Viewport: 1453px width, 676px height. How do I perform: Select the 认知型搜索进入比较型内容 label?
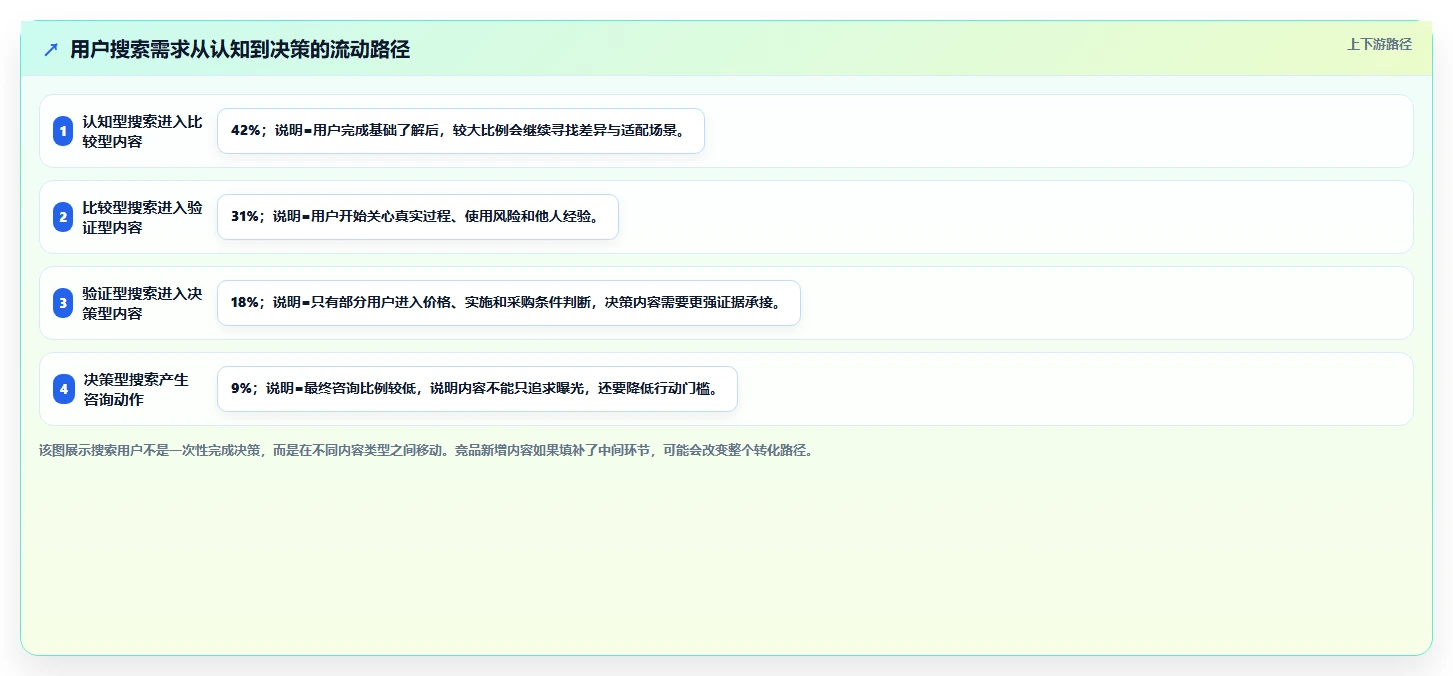[x=142, y=131]
